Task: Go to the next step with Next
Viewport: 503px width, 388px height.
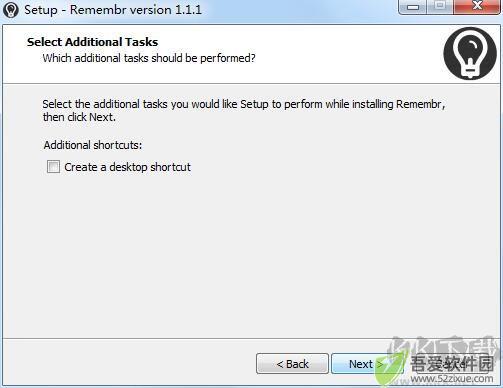Action: point(365,364)
